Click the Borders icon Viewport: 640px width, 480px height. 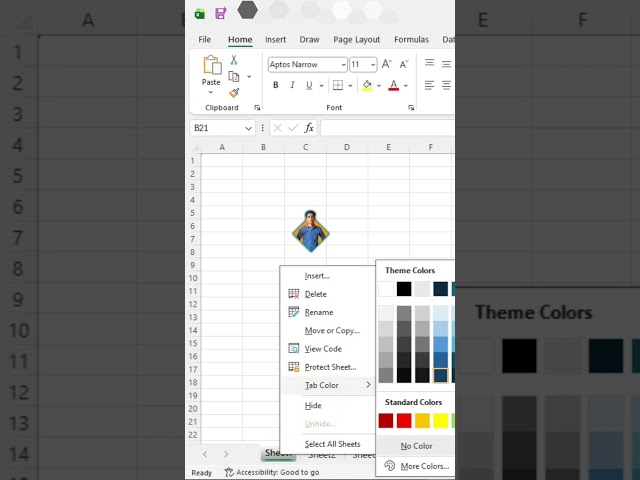[x=338, y=85]
